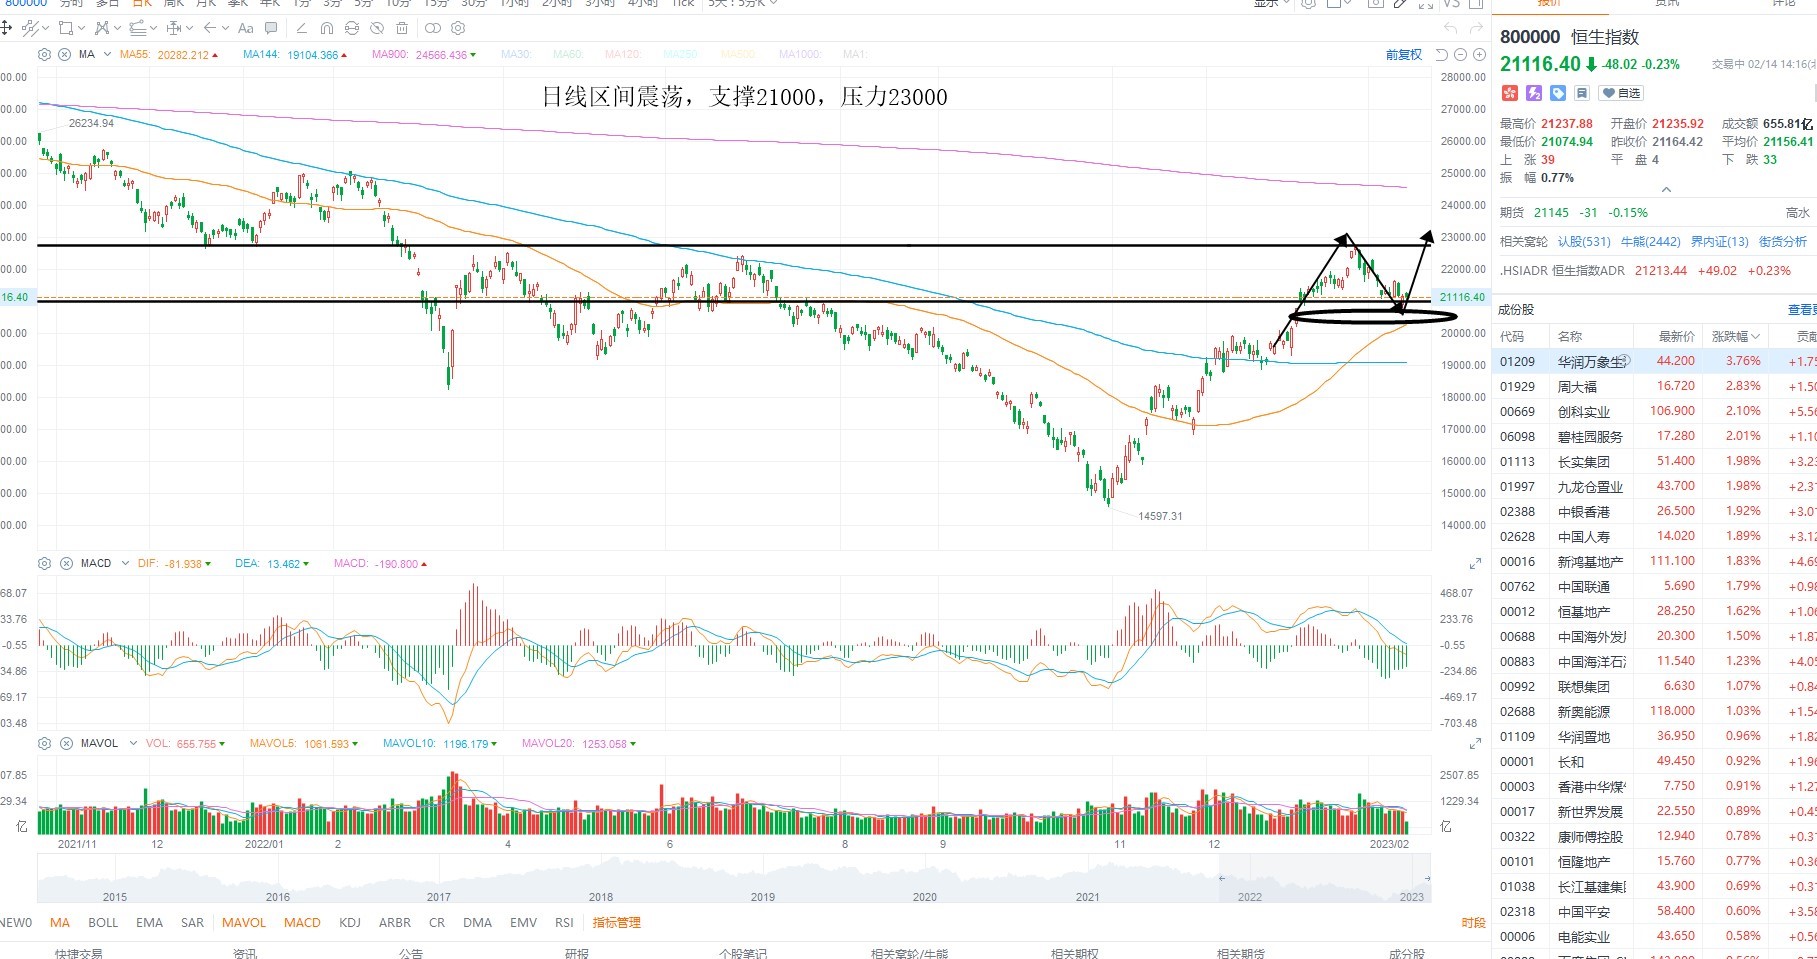Image resolution: width=1817 pixels, height=959 pixels.
Task: Open MACD indicator settings gear
Action: (x=44, y=563)
